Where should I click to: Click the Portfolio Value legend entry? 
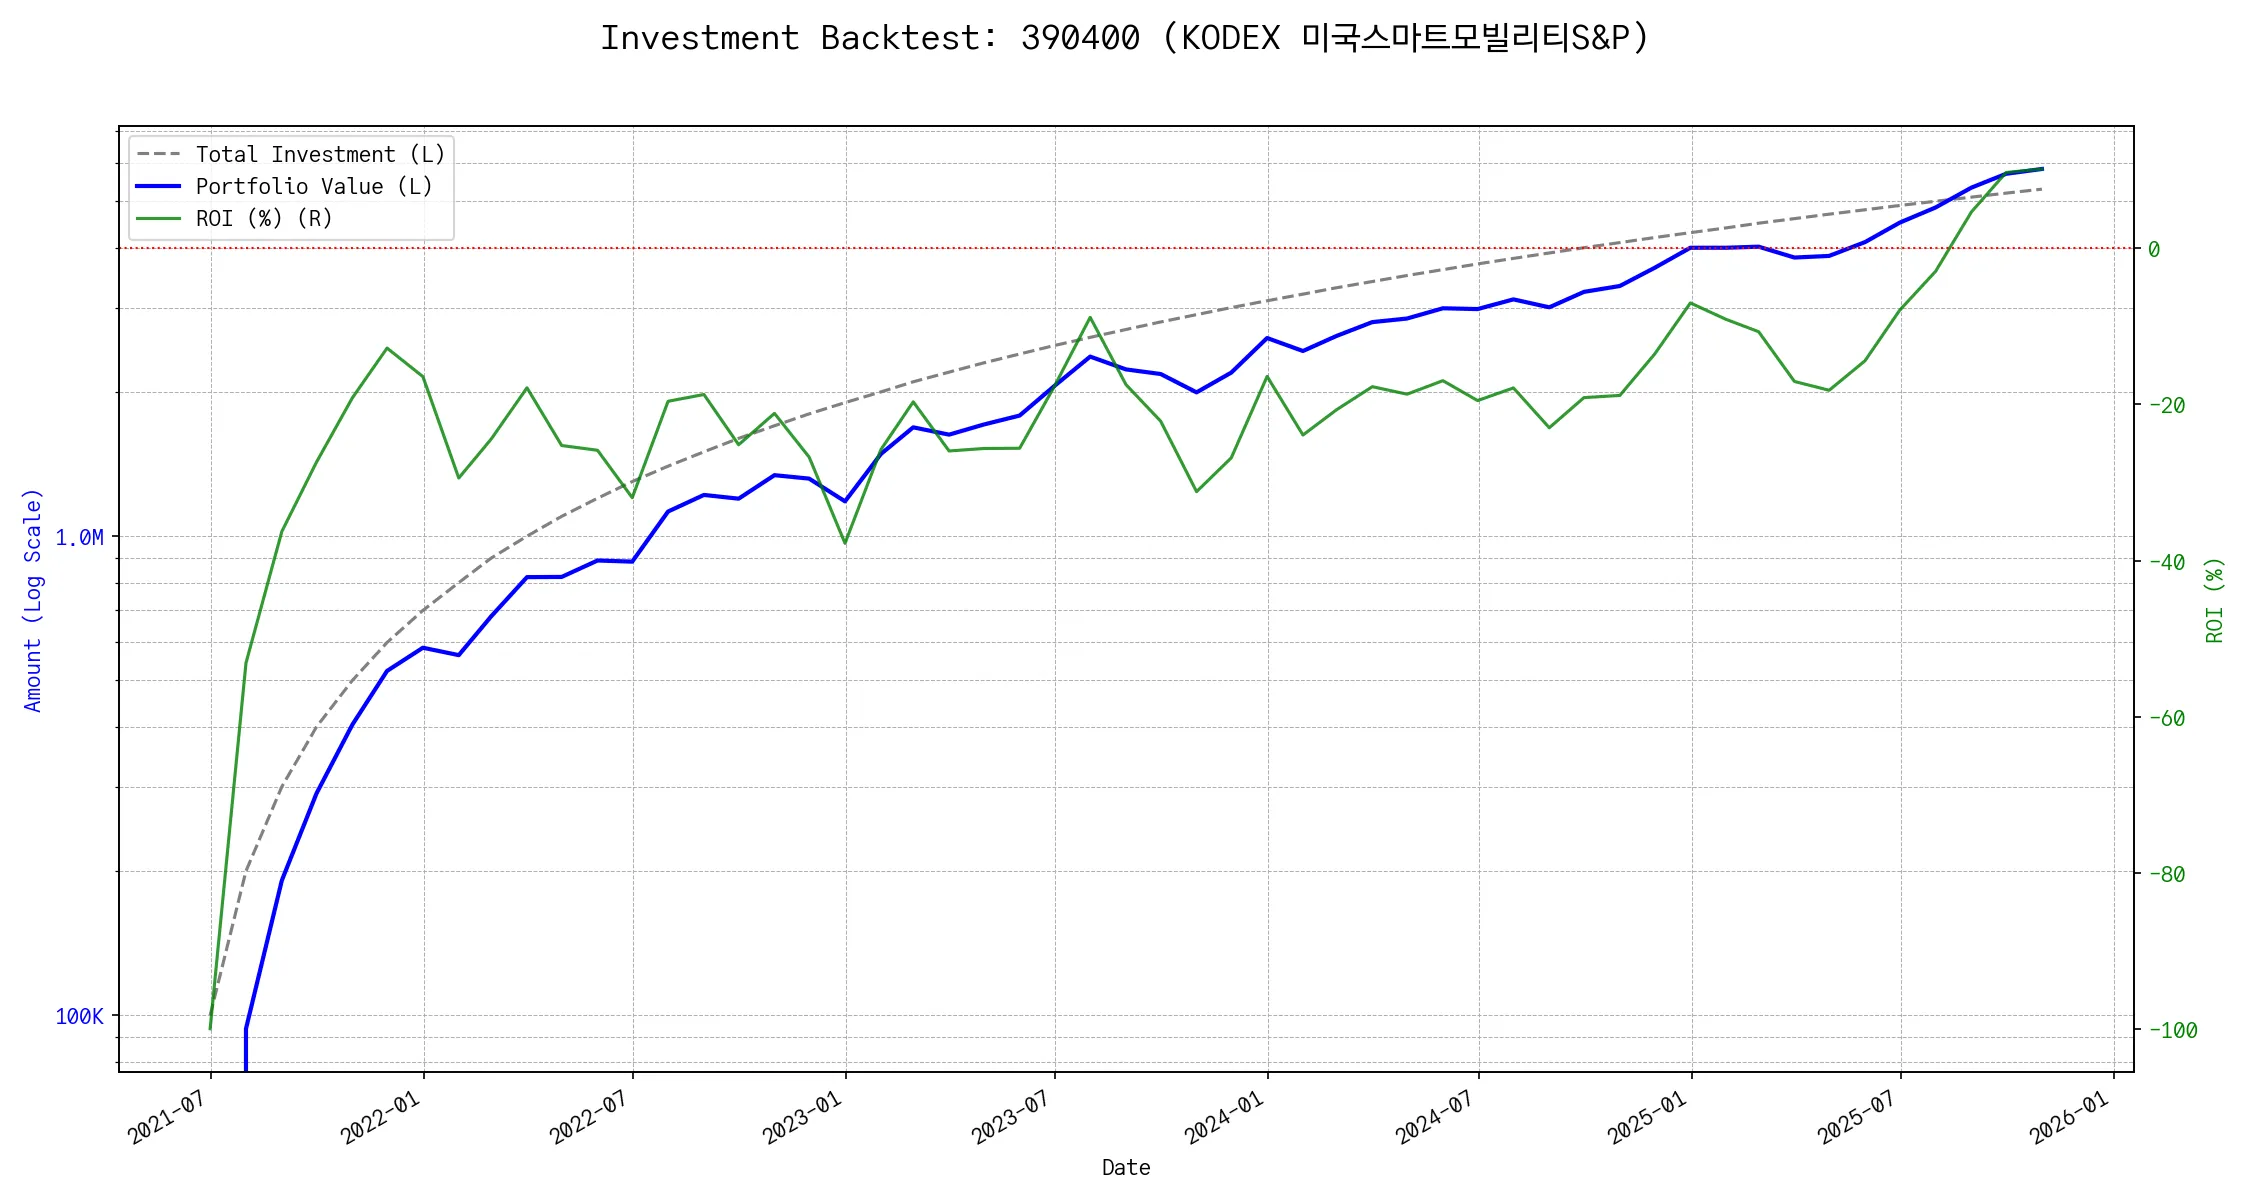point(313,187)
